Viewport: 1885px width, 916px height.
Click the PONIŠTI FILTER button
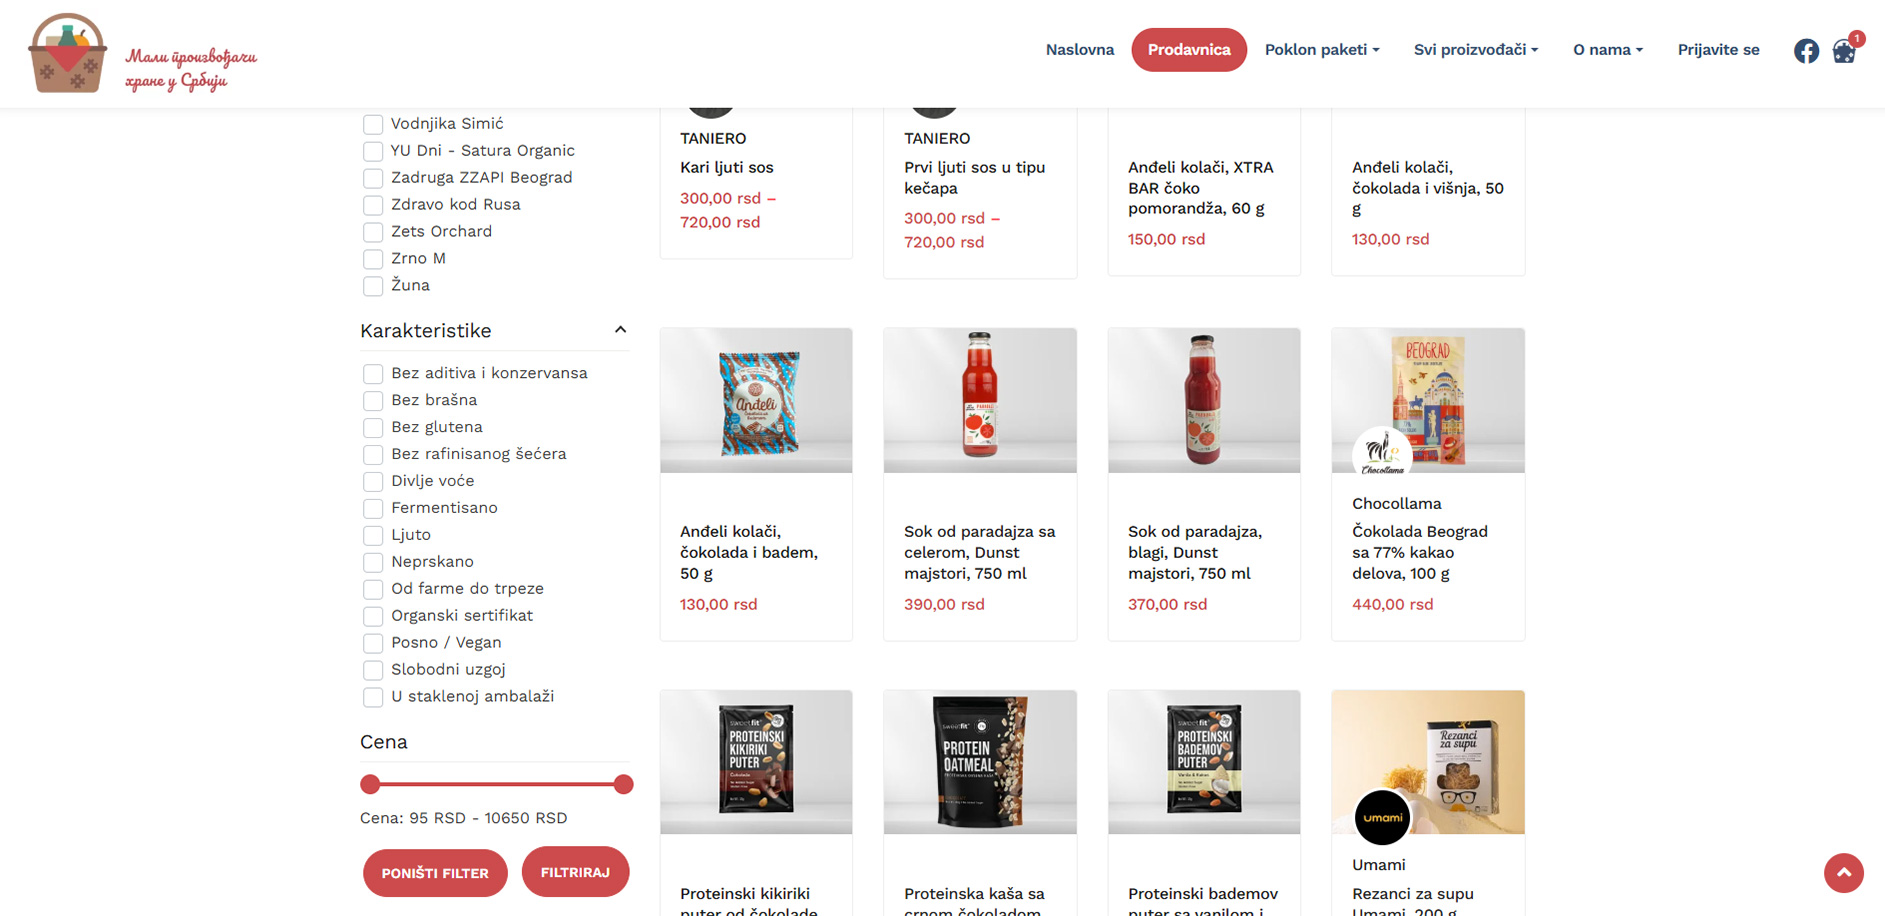[x=435, y=873]
